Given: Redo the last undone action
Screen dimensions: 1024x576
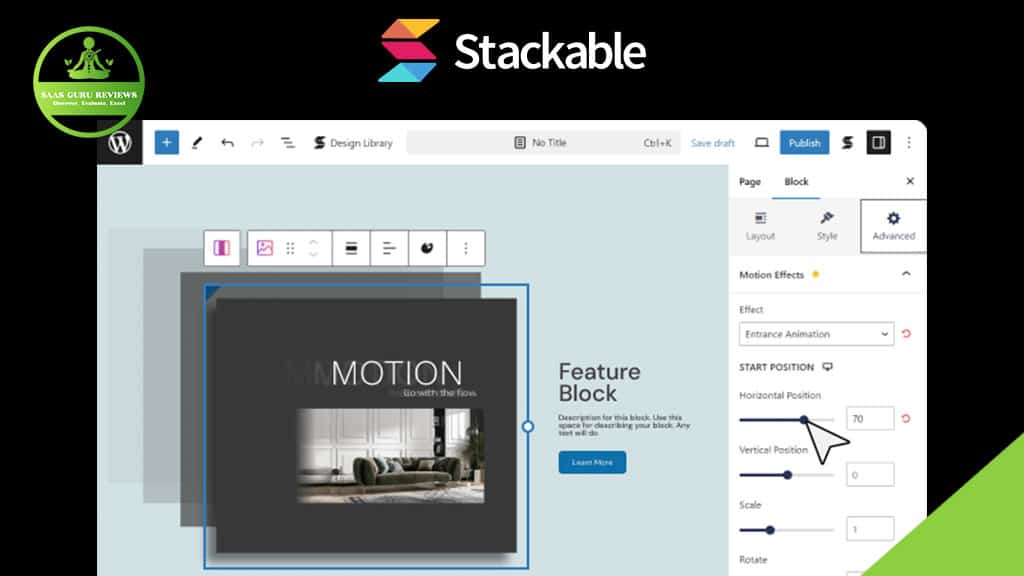Looking at the screenshot, I should pyautogui.click(x=257, y=142).
